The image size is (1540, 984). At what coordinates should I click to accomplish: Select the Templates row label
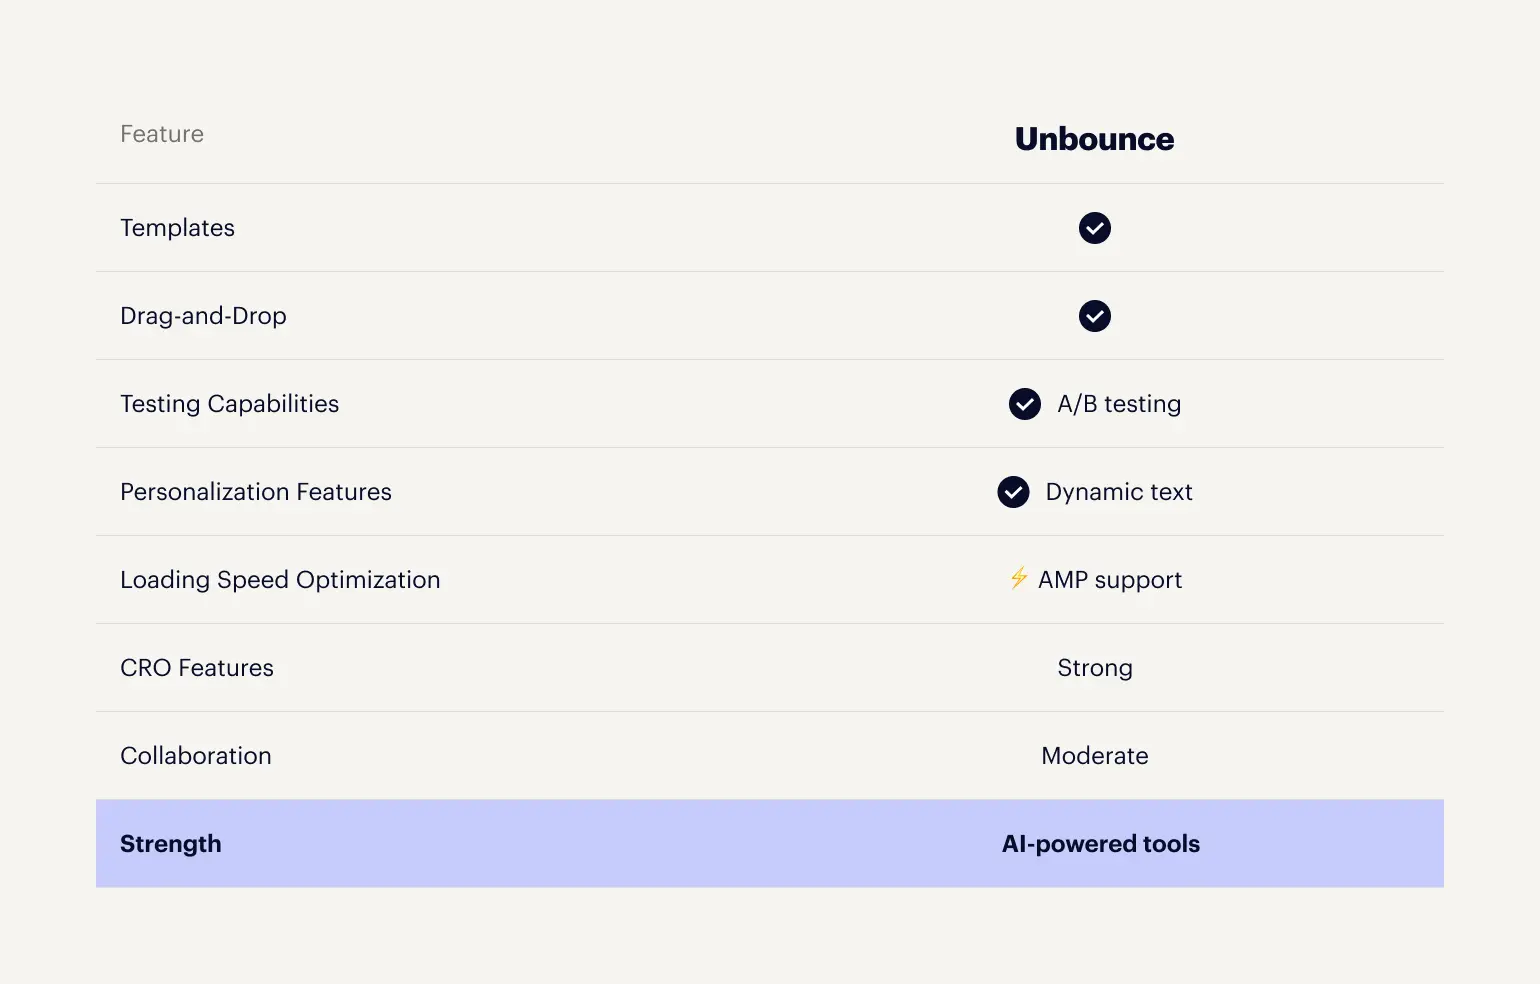pos(177,228)
